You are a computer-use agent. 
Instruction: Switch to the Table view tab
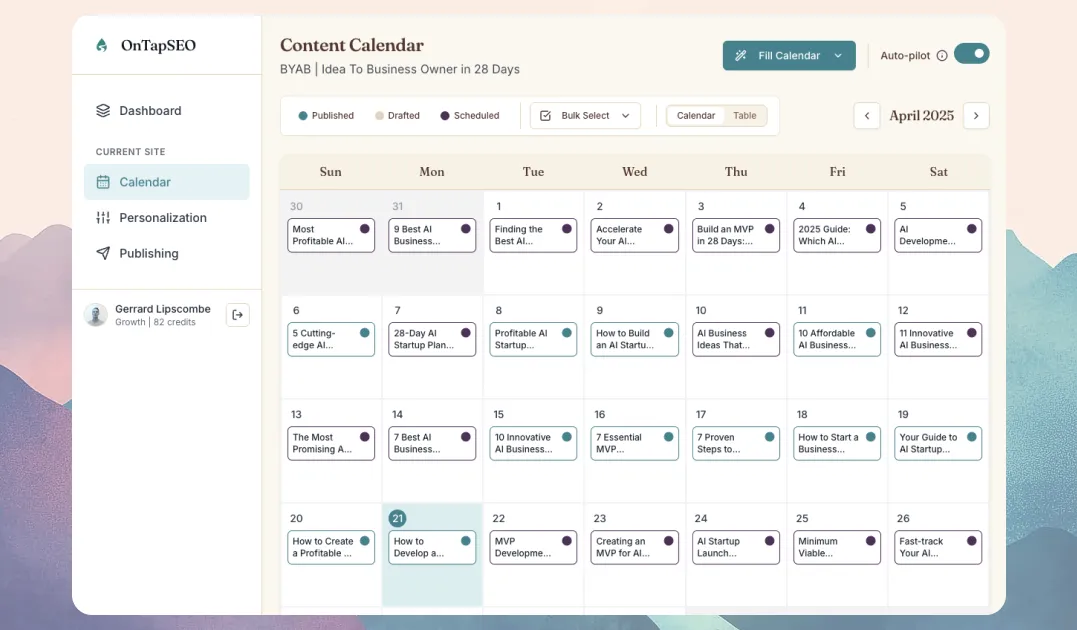click(x=745, y=116)
